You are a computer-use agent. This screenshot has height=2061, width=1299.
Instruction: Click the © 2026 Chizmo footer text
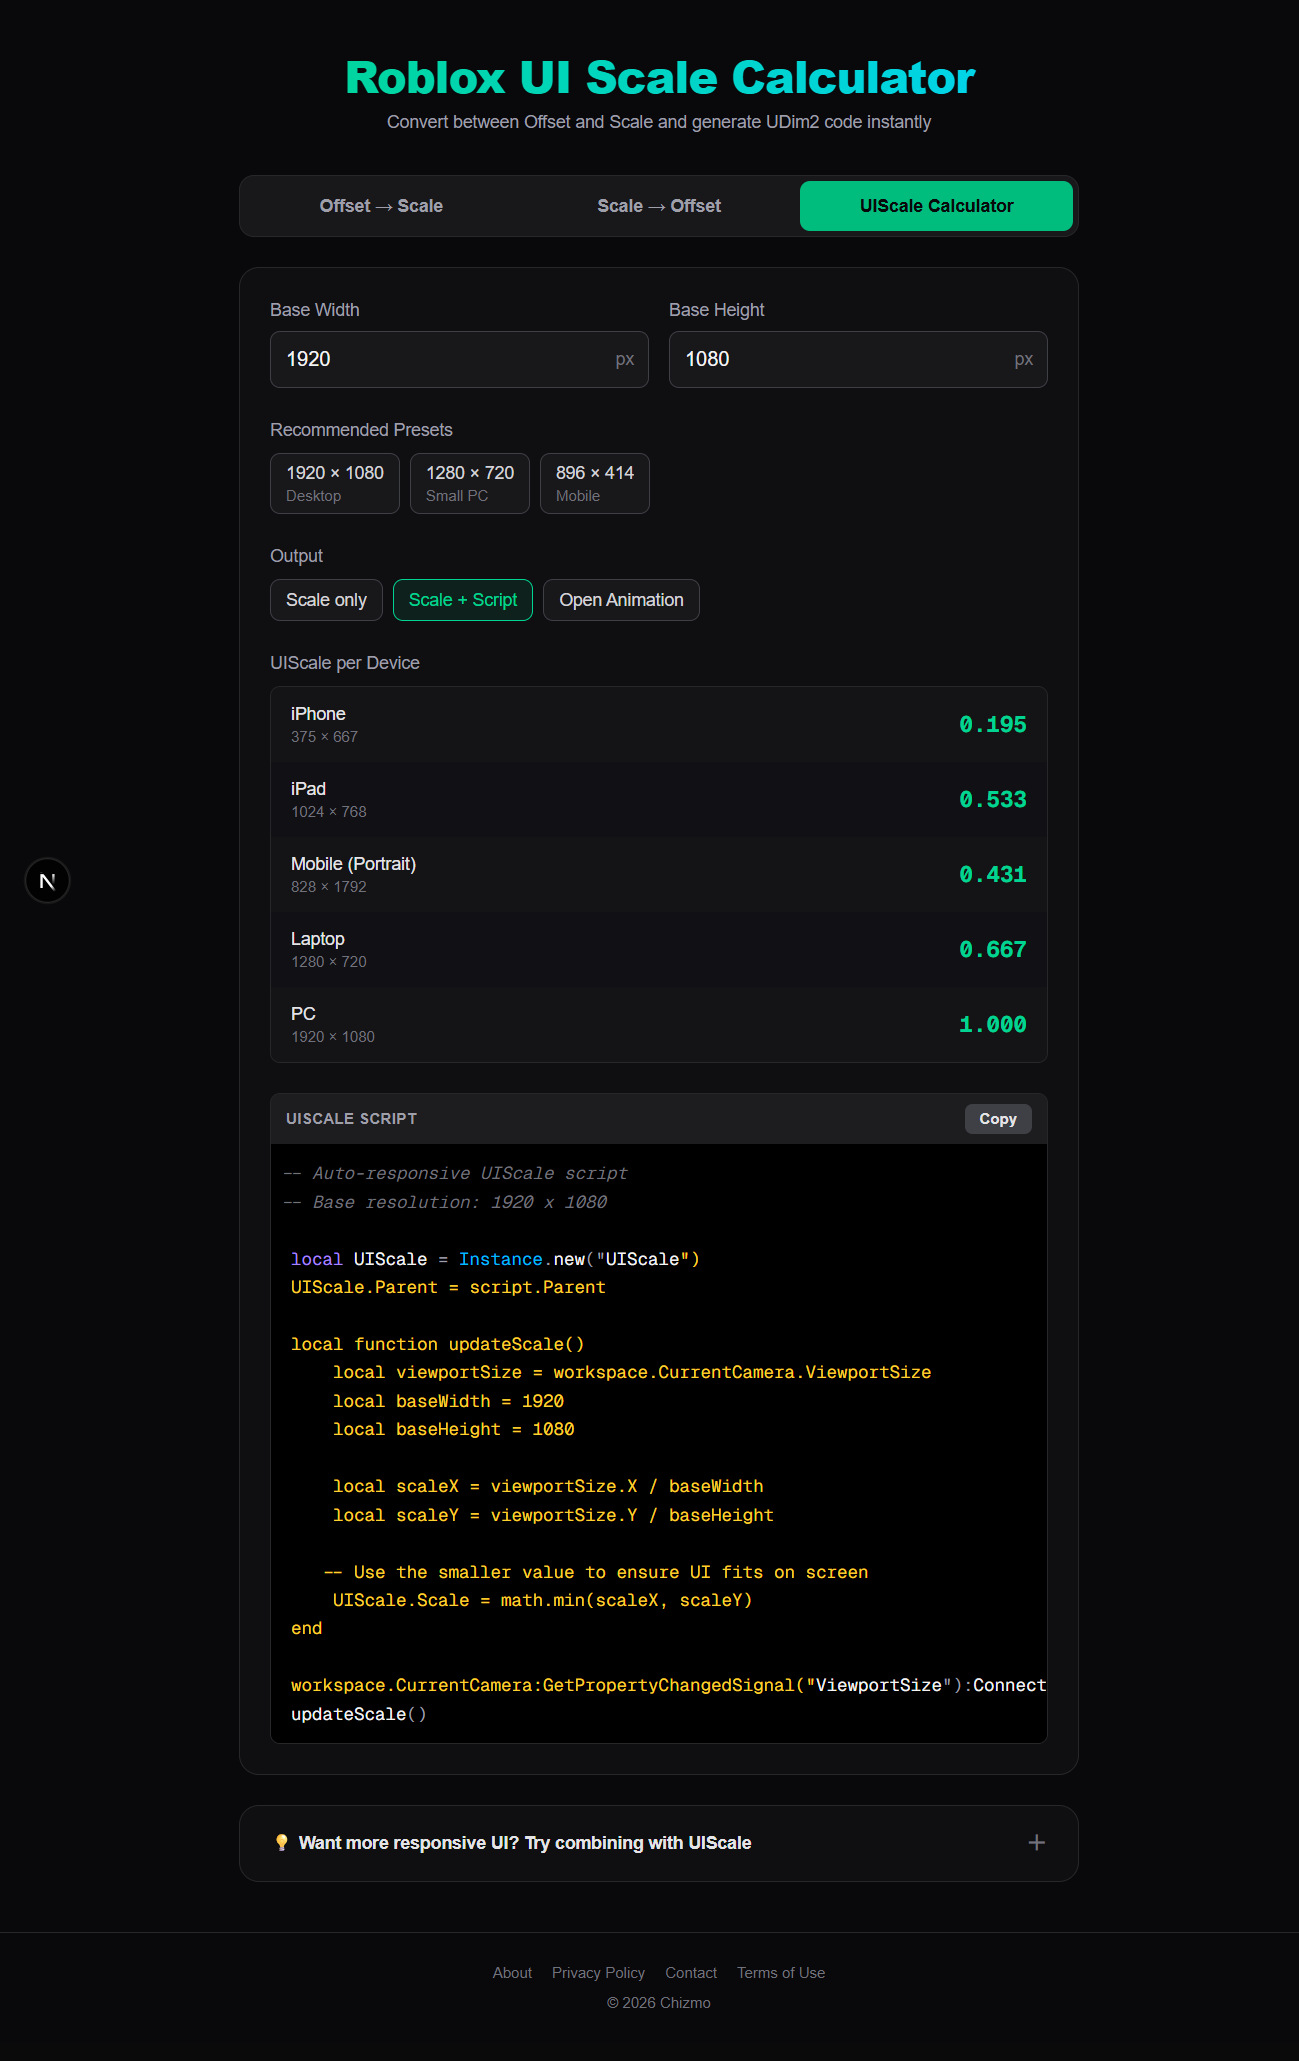pyautogui.click(x=659, y=2003)
